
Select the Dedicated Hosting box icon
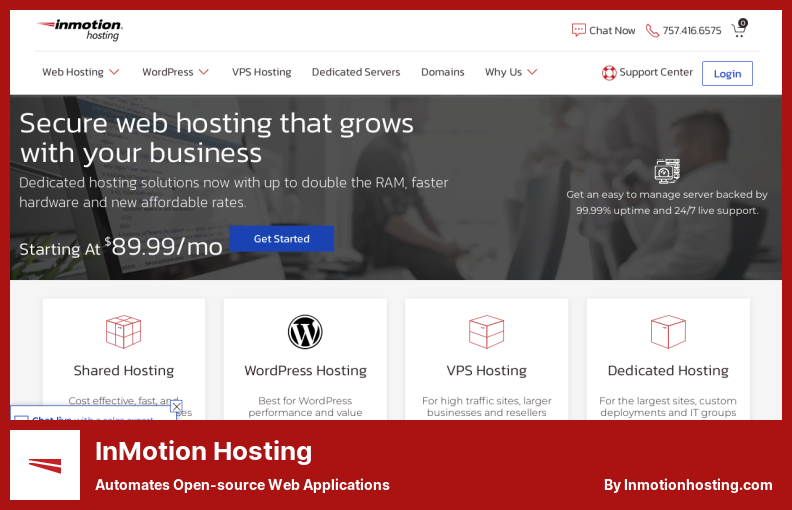(668, 331)
